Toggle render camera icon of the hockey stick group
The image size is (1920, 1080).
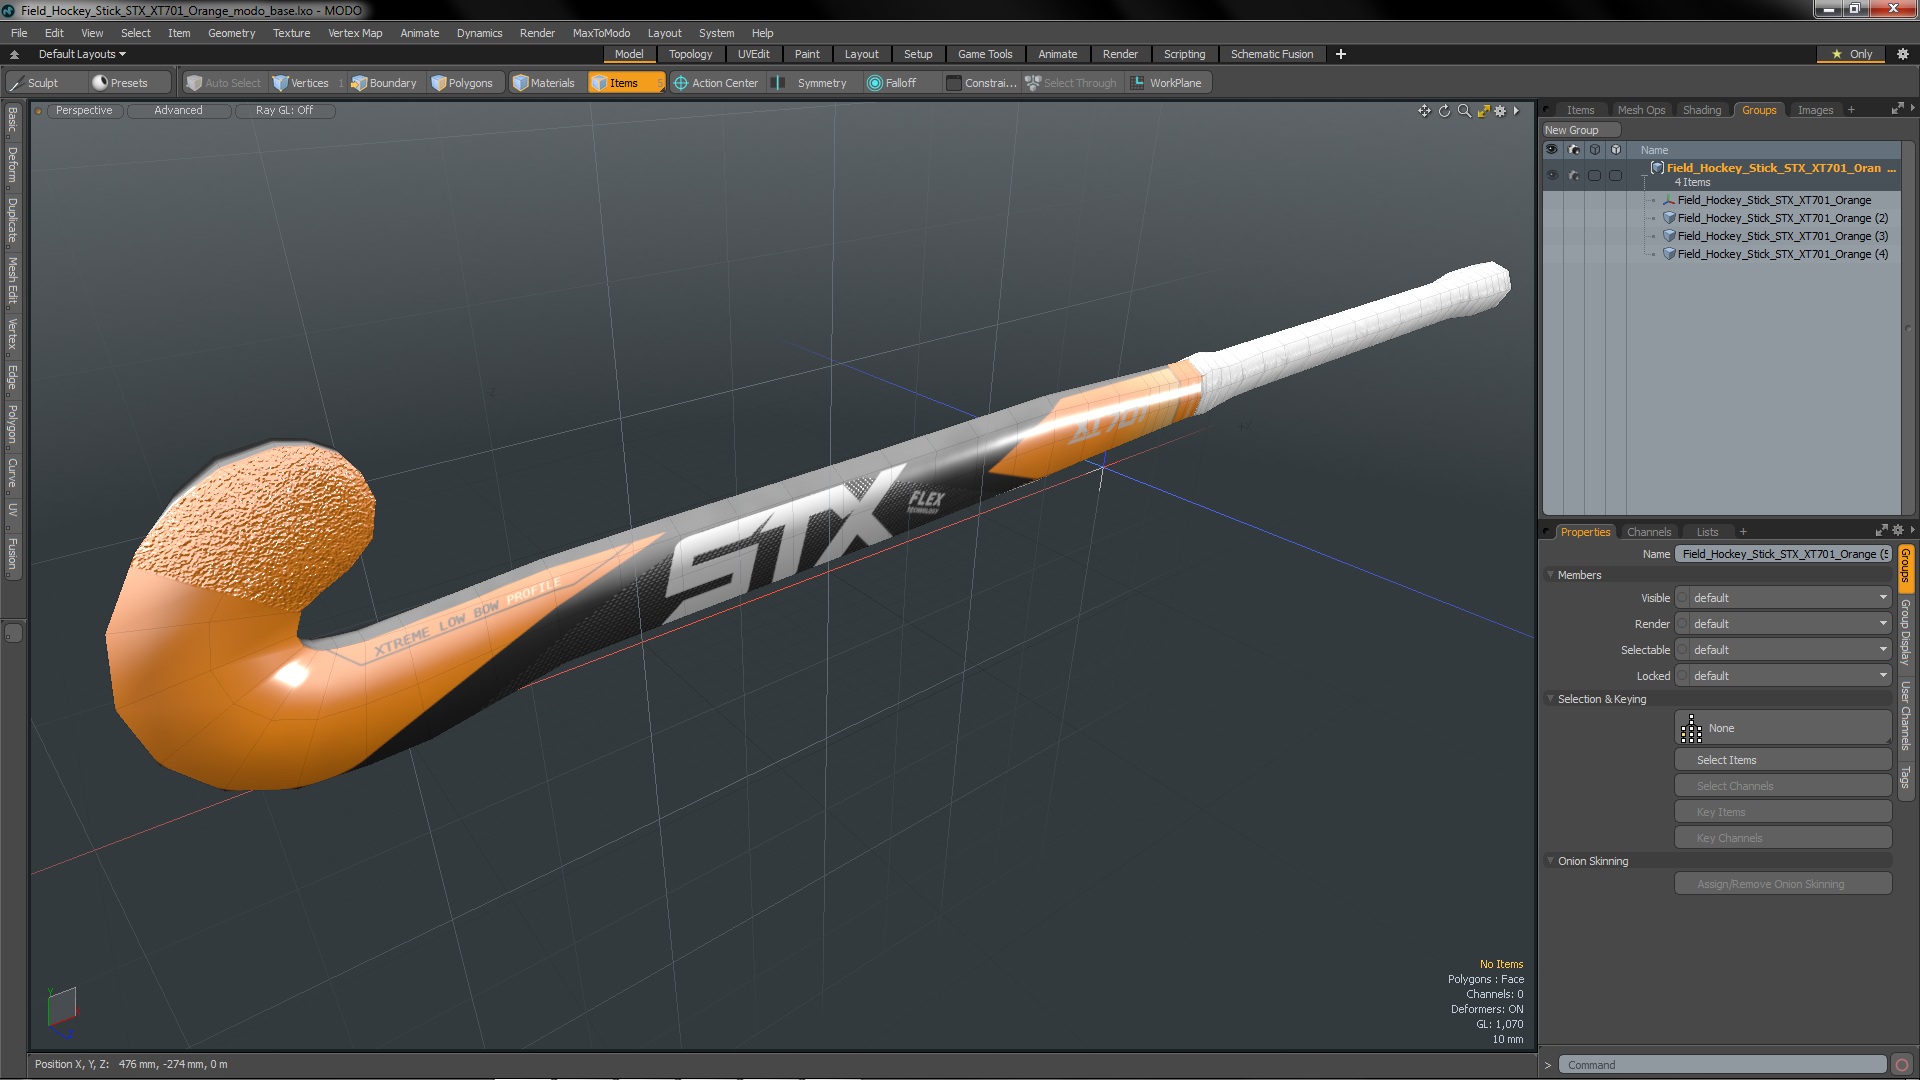tap(1574, 175)
